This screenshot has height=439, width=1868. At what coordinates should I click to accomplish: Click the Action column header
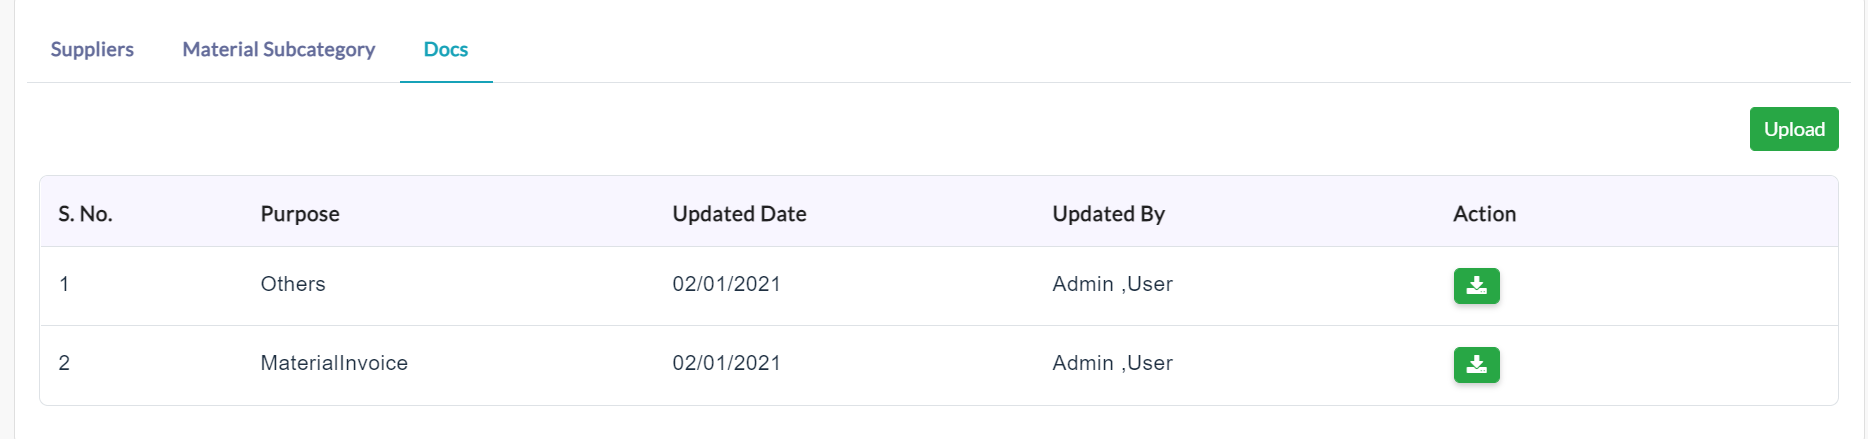pos(1484,214)
